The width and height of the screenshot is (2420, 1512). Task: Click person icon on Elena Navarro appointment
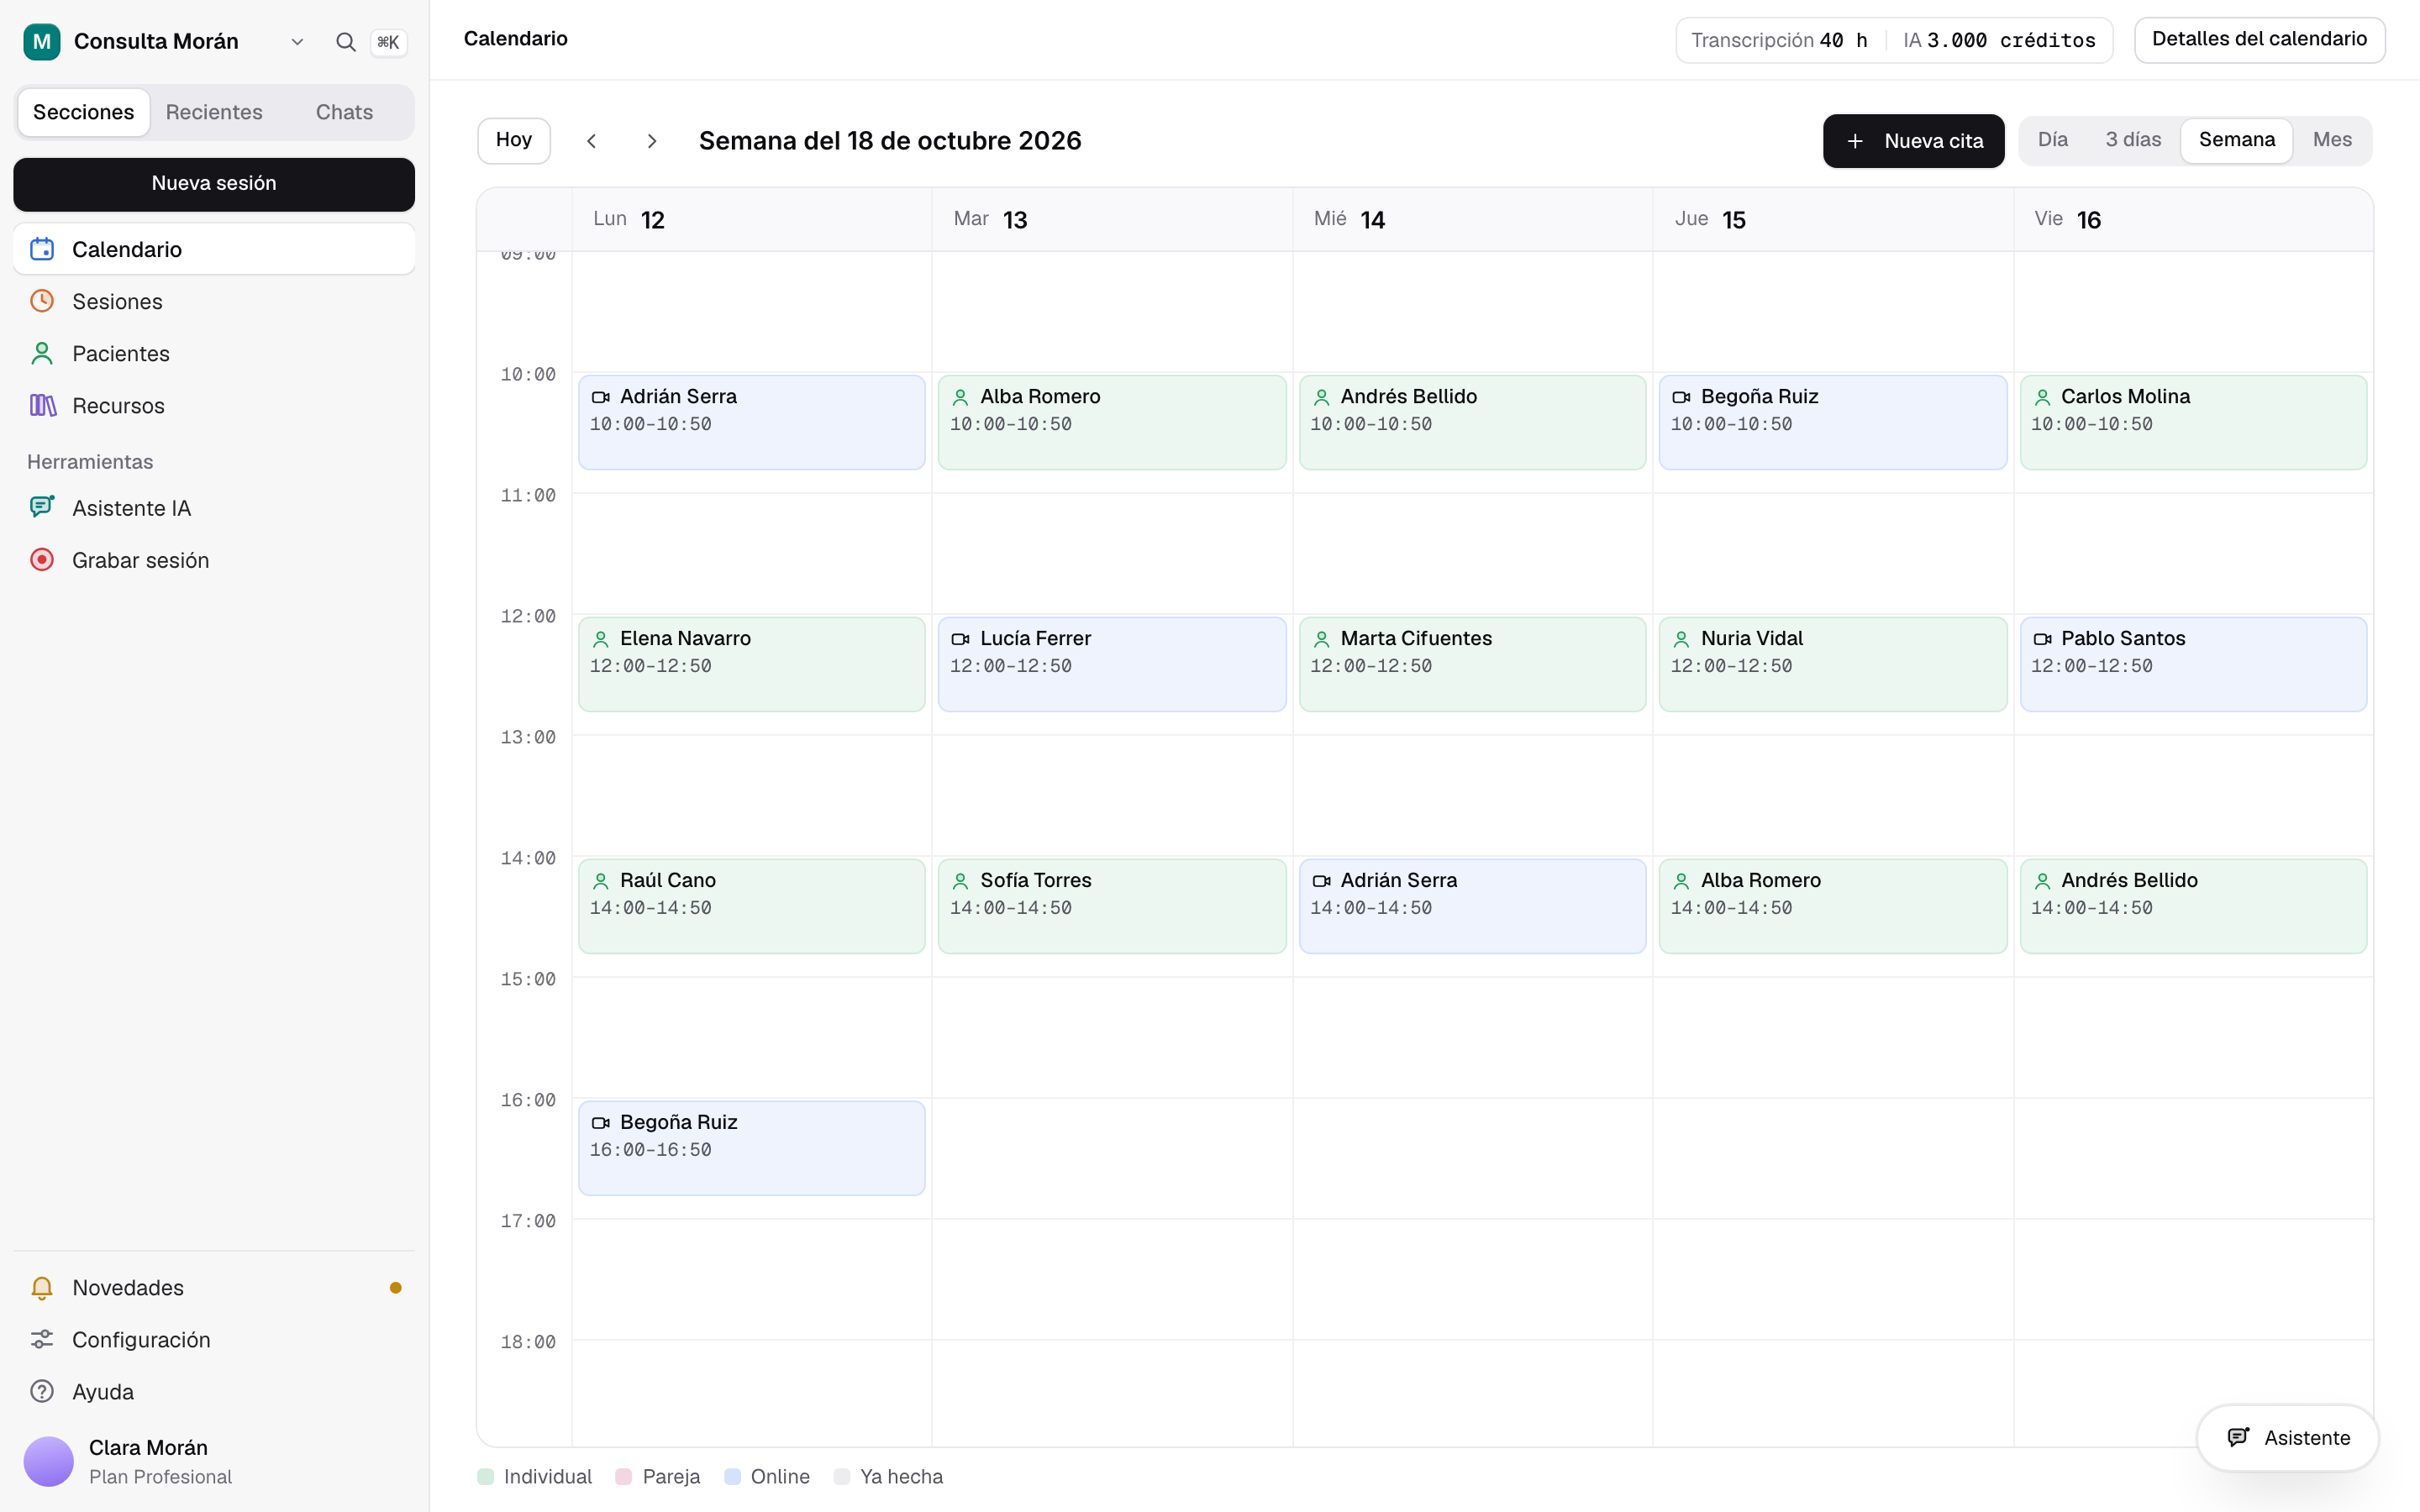click(601, 639)
